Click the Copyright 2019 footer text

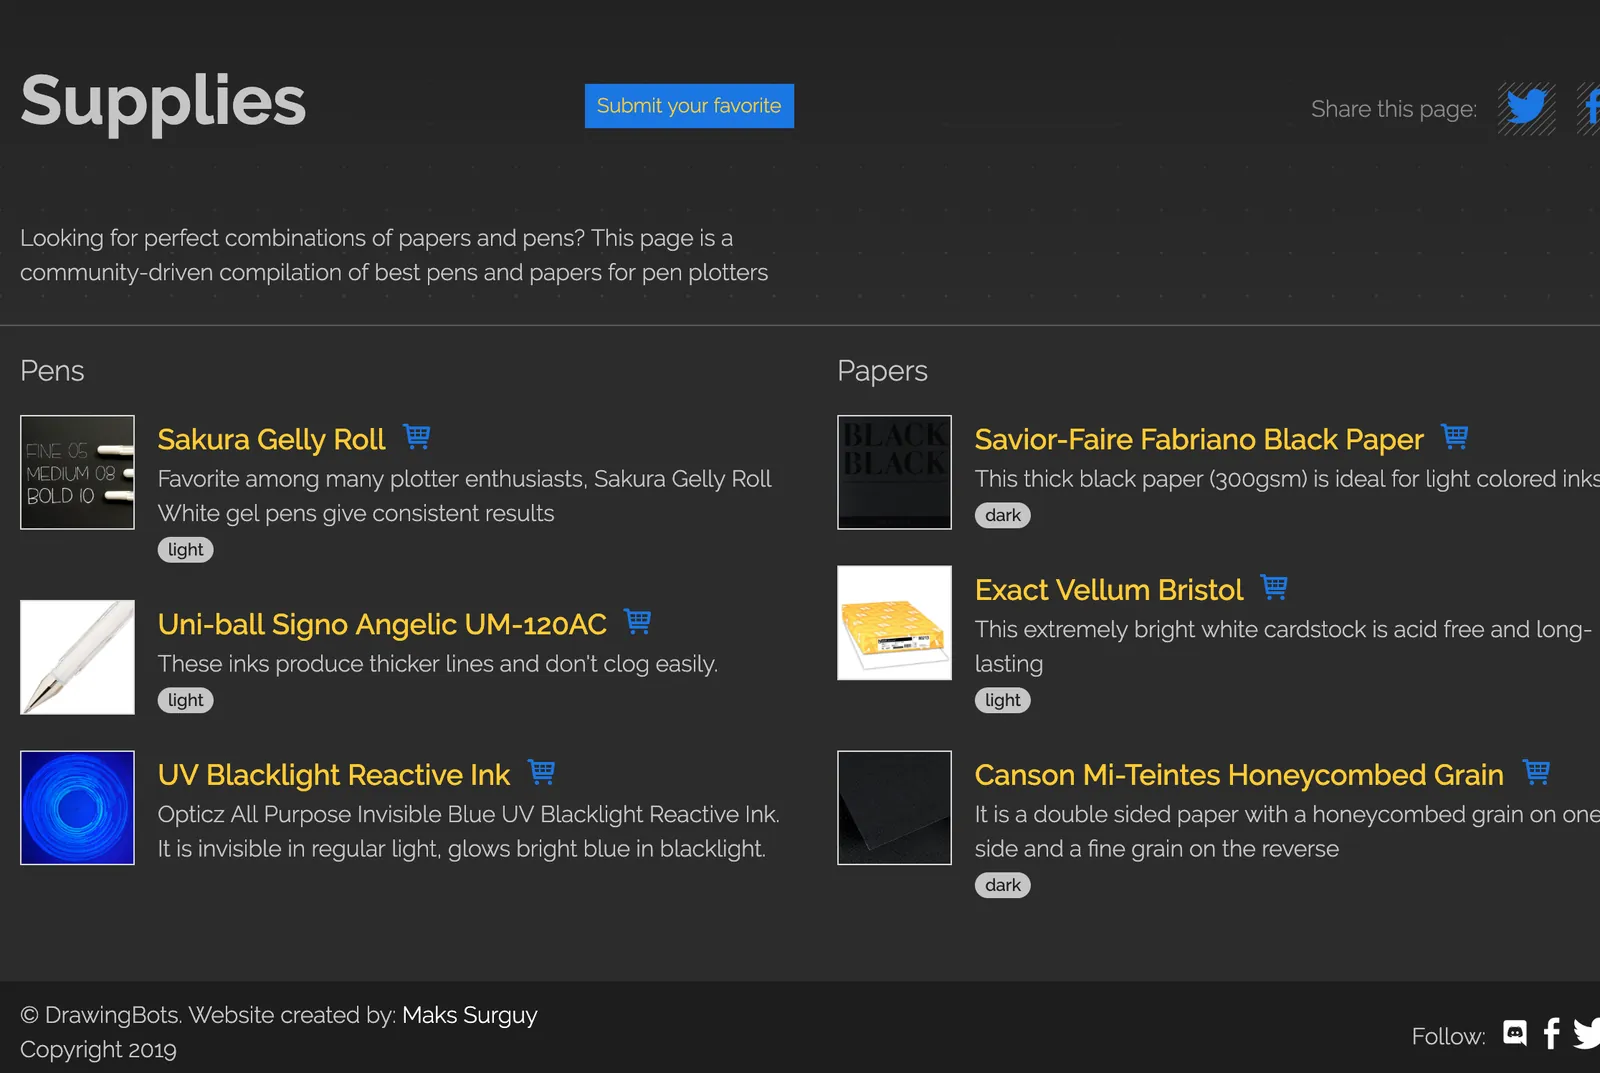click(x=98, y=1049)
